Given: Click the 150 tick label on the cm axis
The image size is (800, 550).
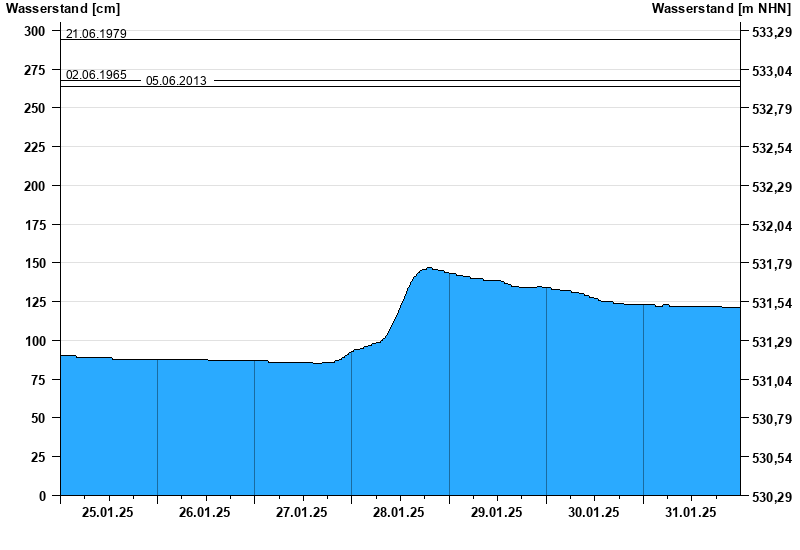Looking at the screenshot, I should point(35,263).
